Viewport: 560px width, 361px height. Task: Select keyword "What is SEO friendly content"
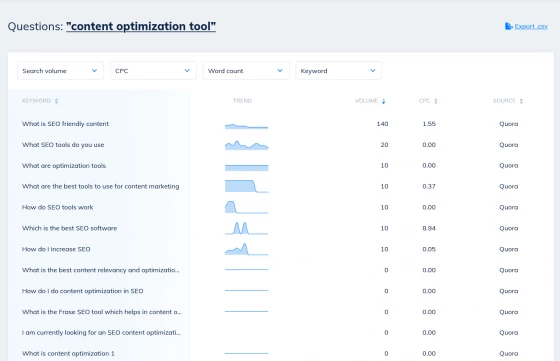pos(65,124)
